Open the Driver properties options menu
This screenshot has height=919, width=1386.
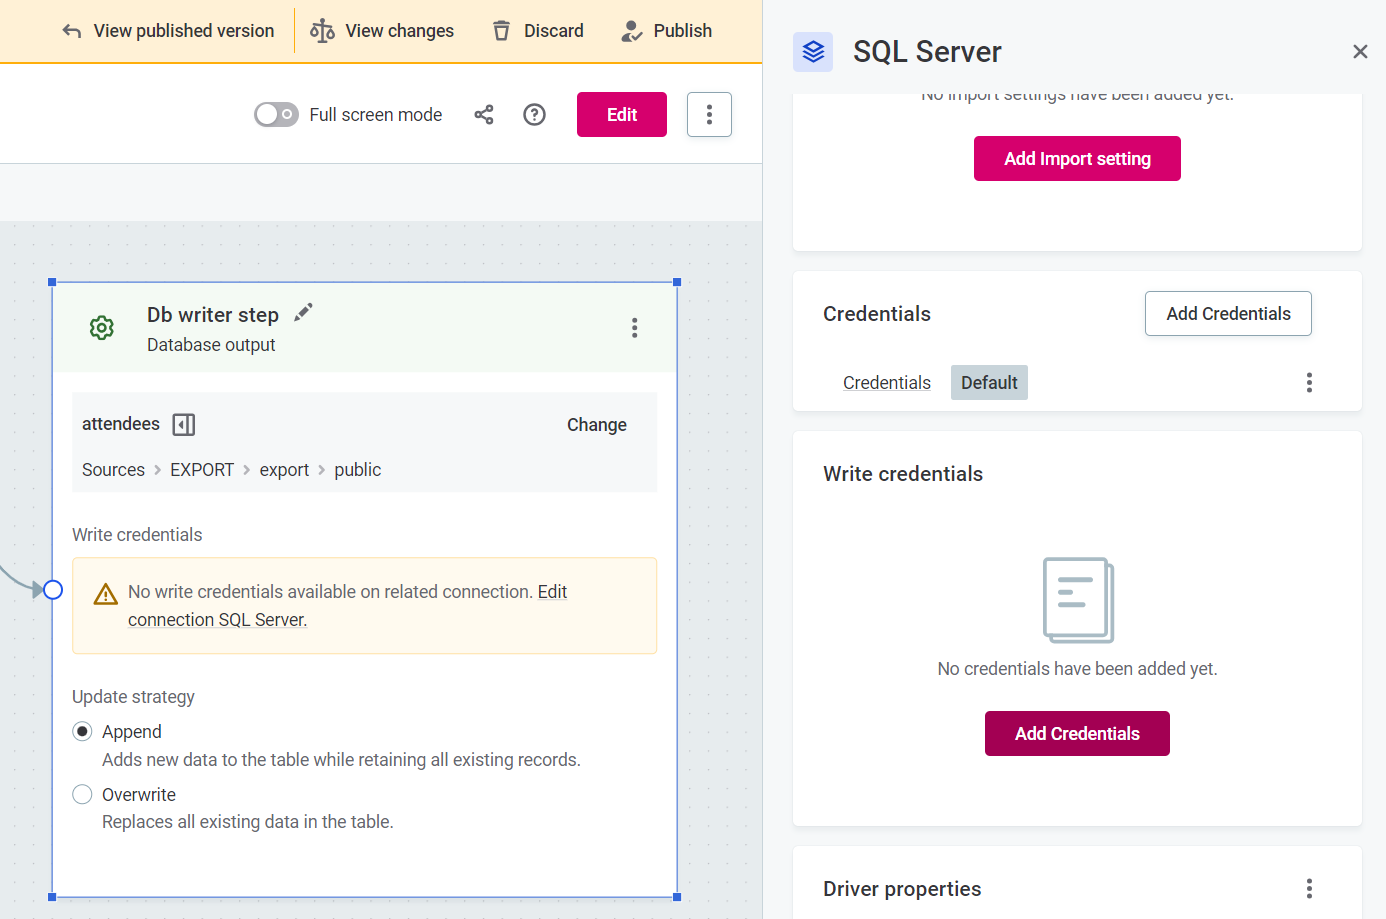point(1309,888)
